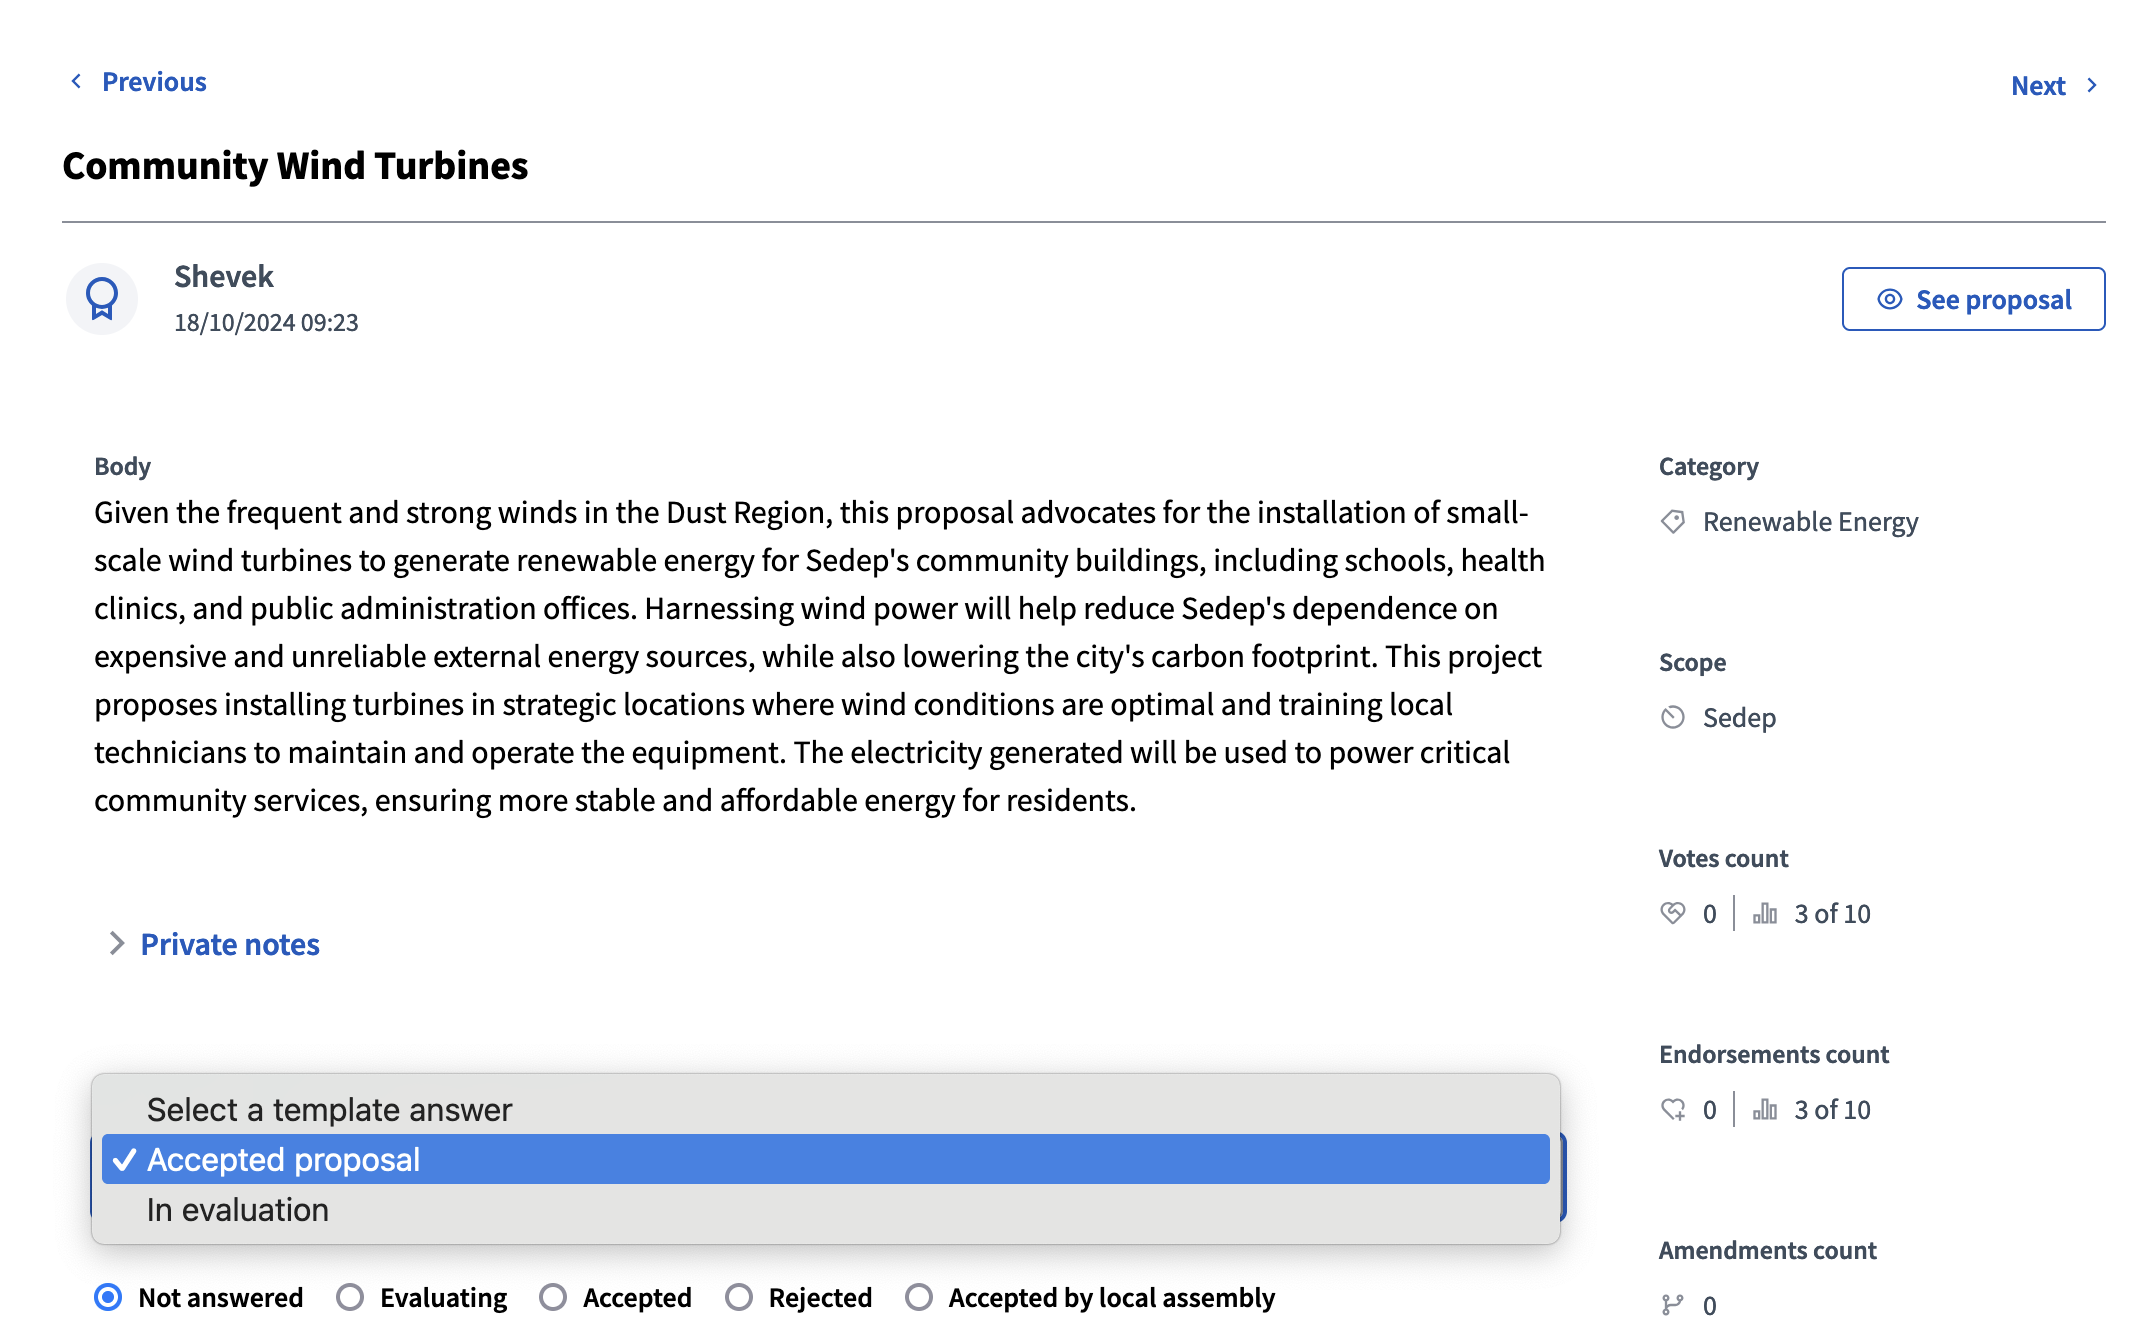Choose the Accepted proposal template option
The height and width of the screenshot is (1336, 2152).
pyautogui.click(x=284, y=1160)
